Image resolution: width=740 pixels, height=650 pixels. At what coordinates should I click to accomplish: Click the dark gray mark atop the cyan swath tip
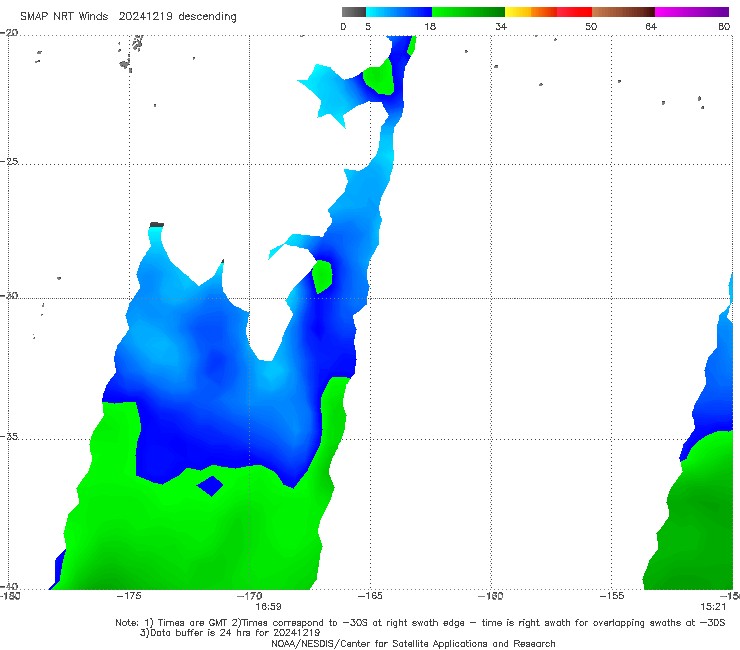(157, 225)
